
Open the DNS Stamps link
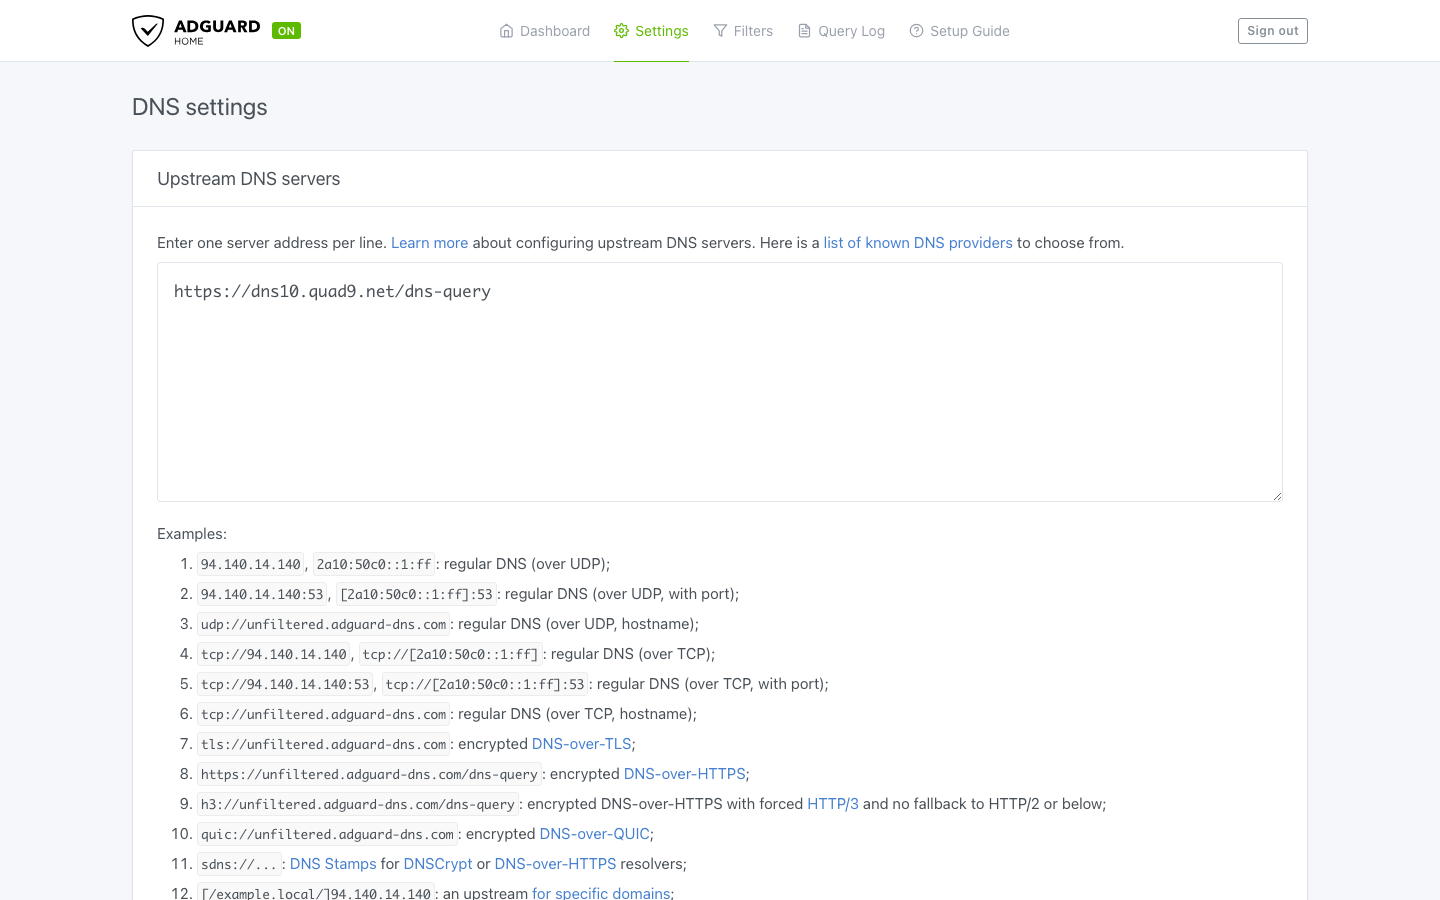333,864
